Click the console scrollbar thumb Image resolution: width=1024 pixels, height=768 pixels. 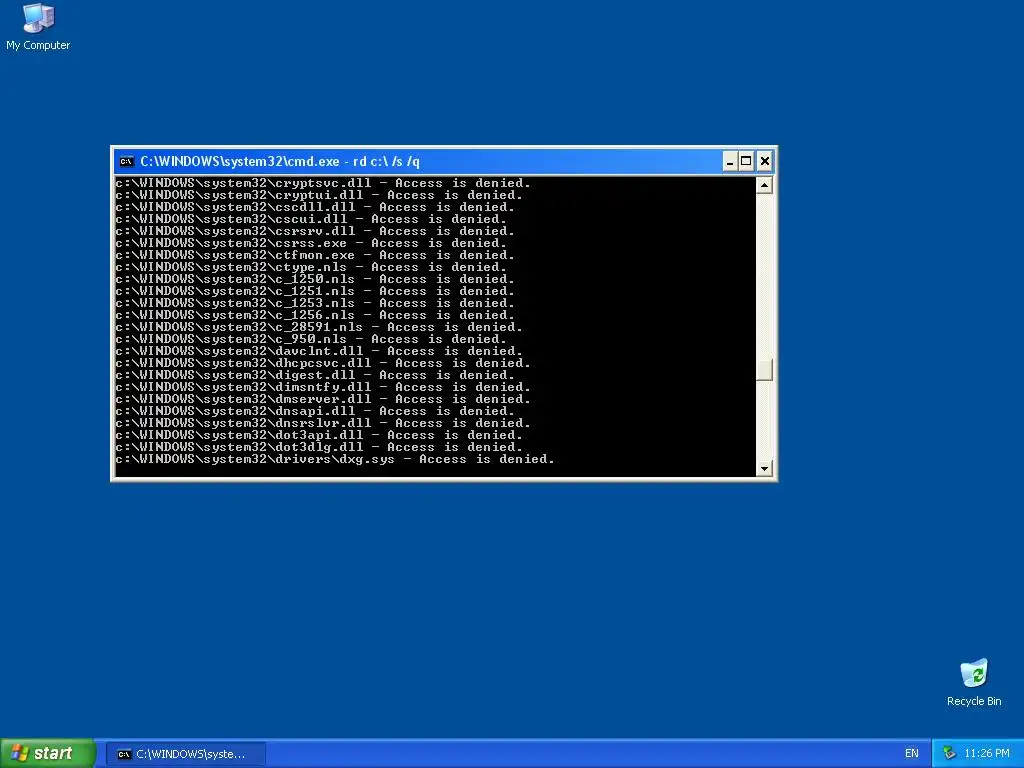[x=764, y=370]
